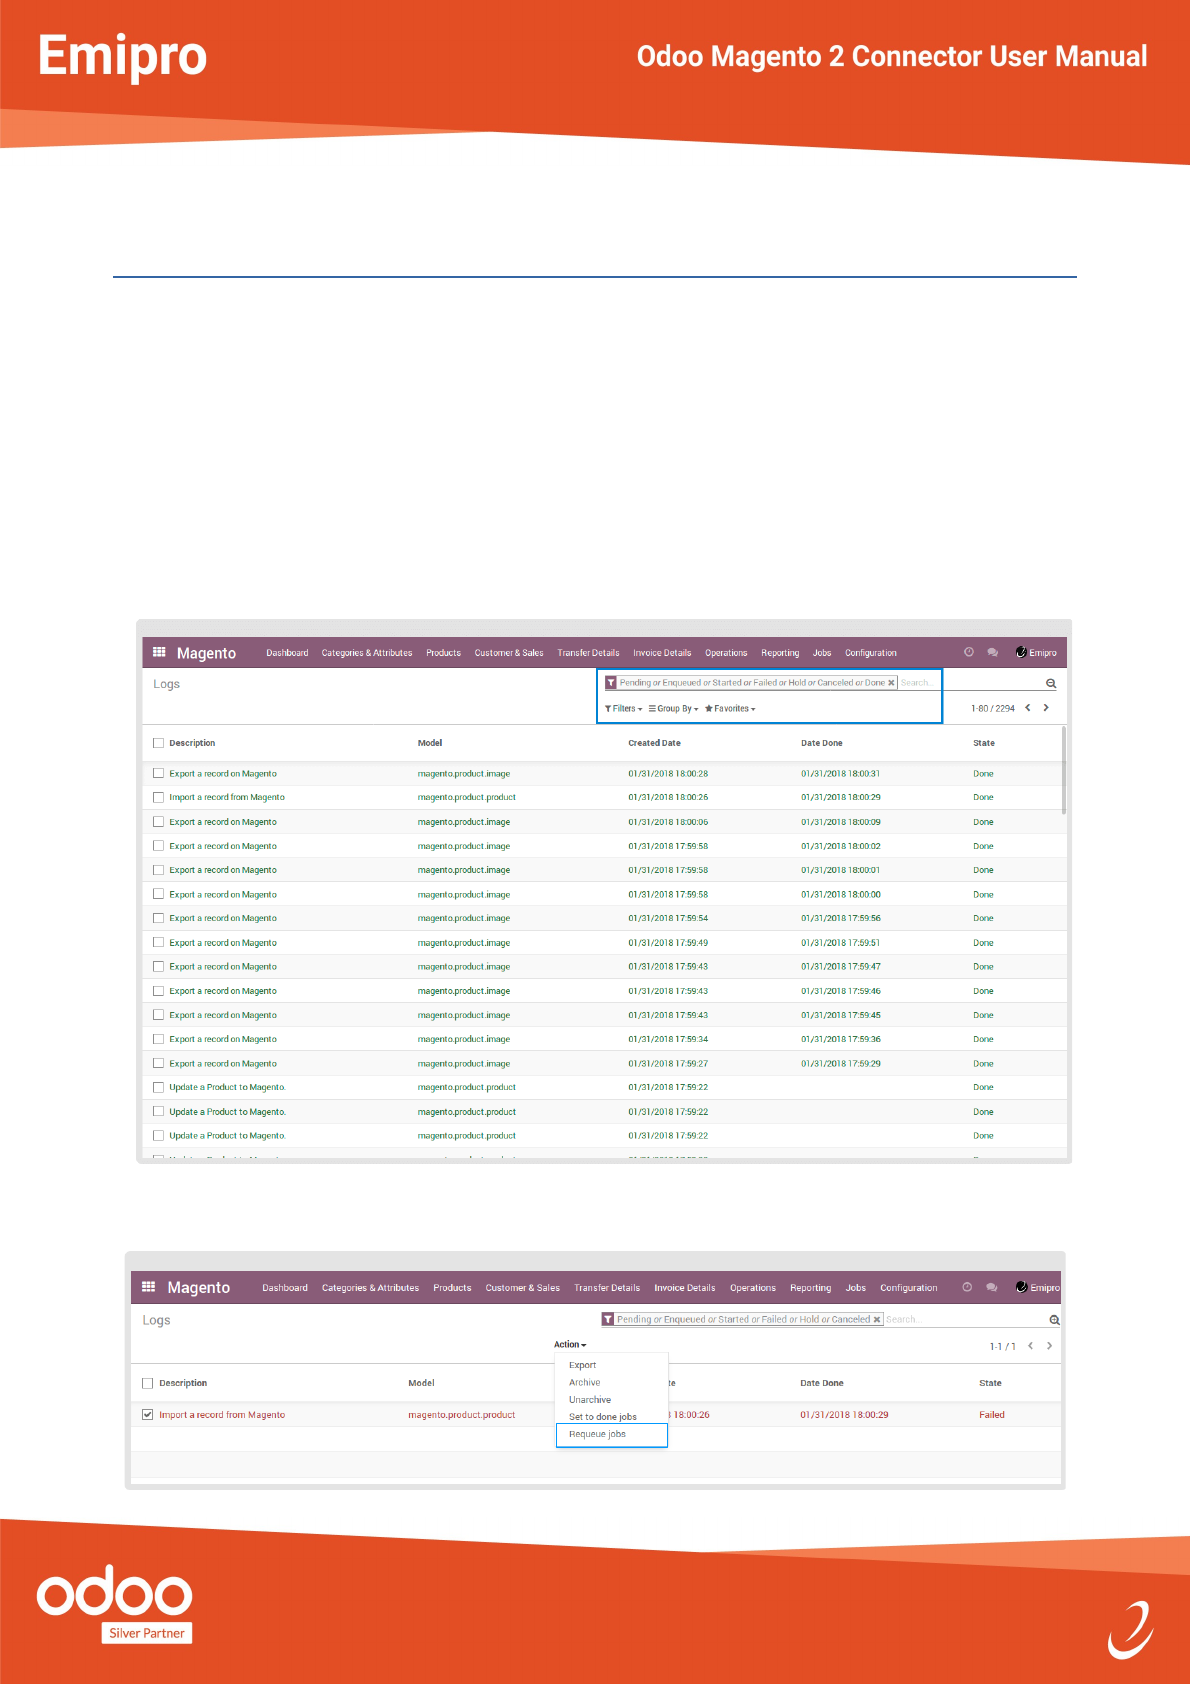
Task: Click the chat bubbles icon in lower screenshot navbar
Action: (992, 1287)
